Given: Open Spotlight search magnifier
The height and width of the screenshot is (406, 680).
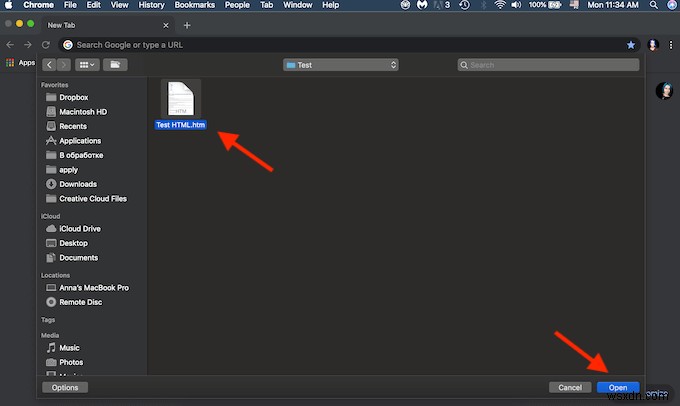Looking at the screenshot, I should [653, 5].
